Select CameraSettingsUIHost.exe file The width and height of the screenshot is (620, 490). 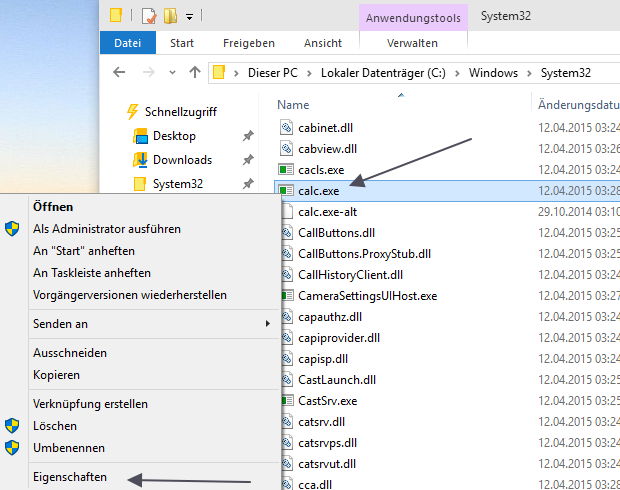click(368, 296)
